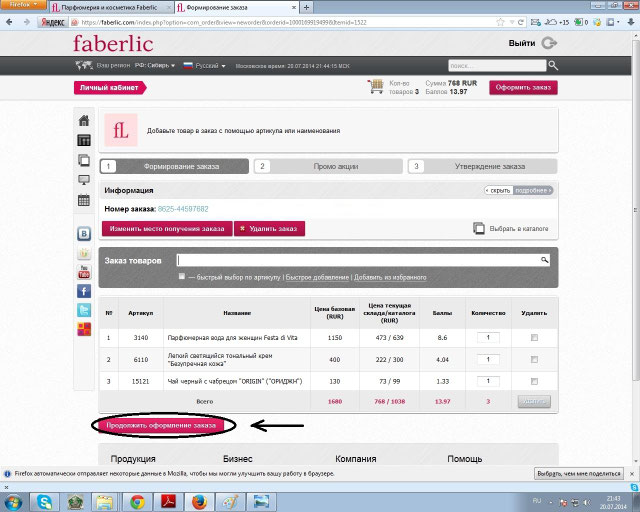Click Изменить место получения заказа button
This screenshot has height=512, width=640.
(x=167, y=229)
